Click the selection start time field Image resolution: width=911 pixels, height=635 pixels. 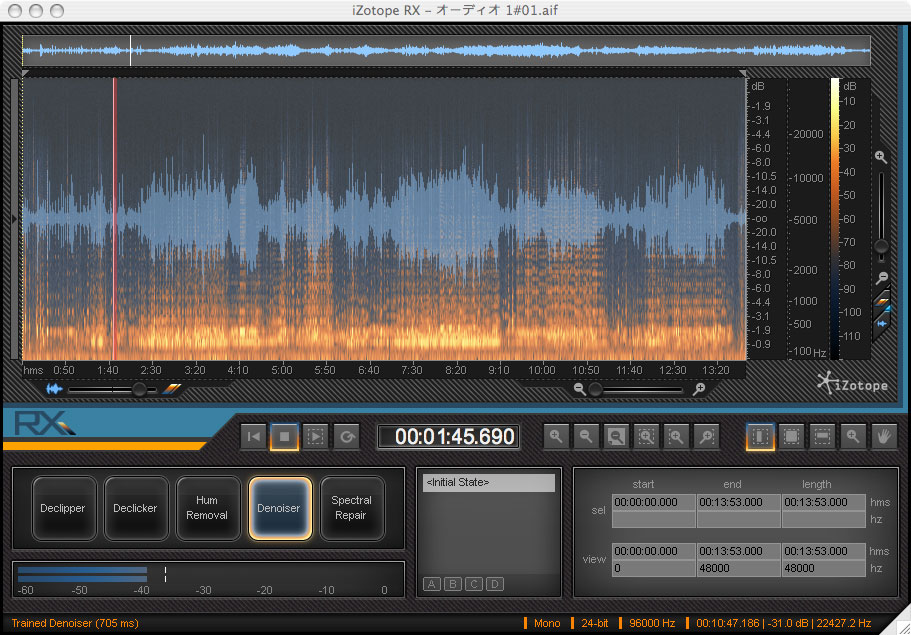(654, 503)
